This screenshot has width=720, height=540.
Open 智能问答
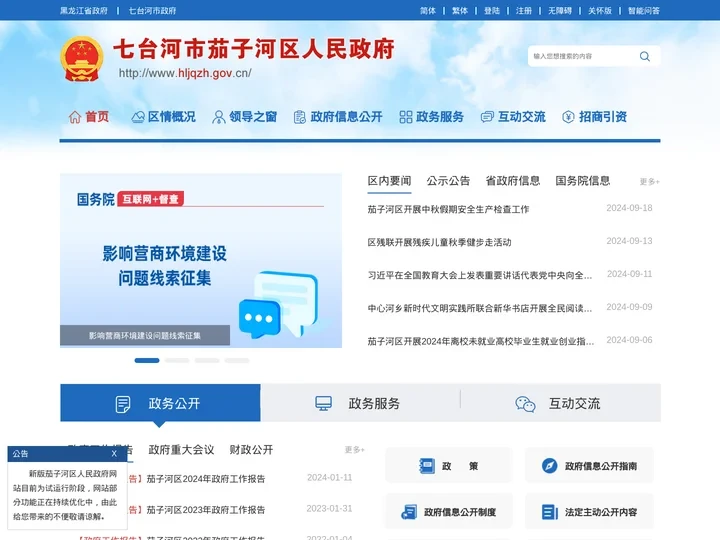click(644, 11)
